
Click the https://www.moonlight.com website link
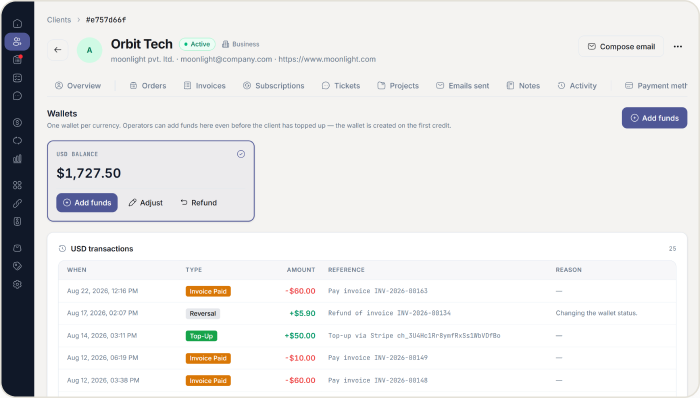click(327, 59)
